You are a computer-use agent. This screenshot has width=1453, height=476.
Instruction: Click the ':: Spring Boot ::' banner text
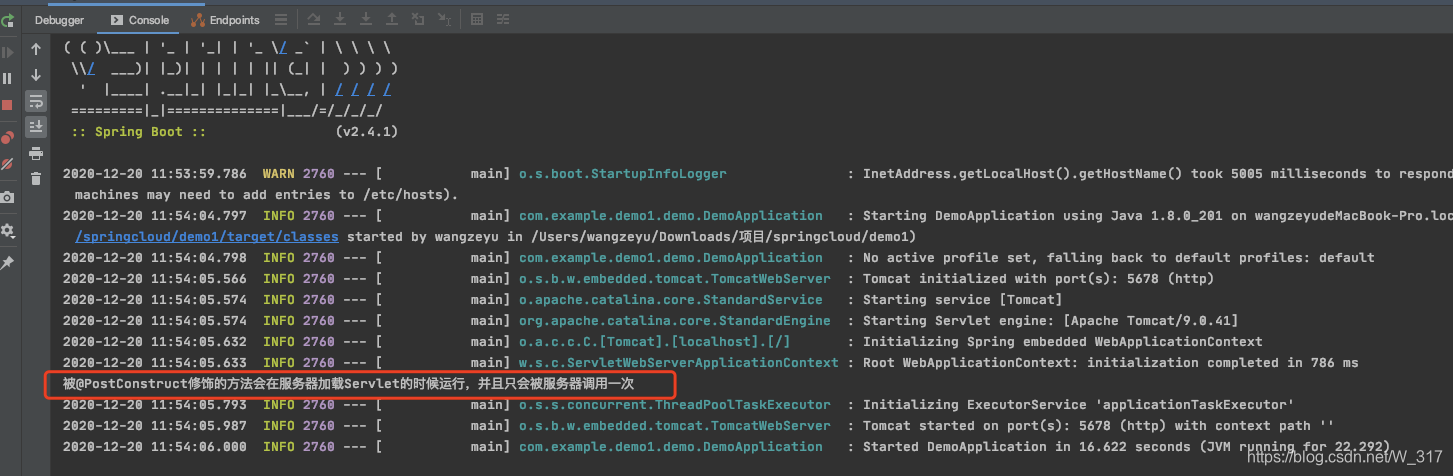pyautogui.click(x=138, y=132)
